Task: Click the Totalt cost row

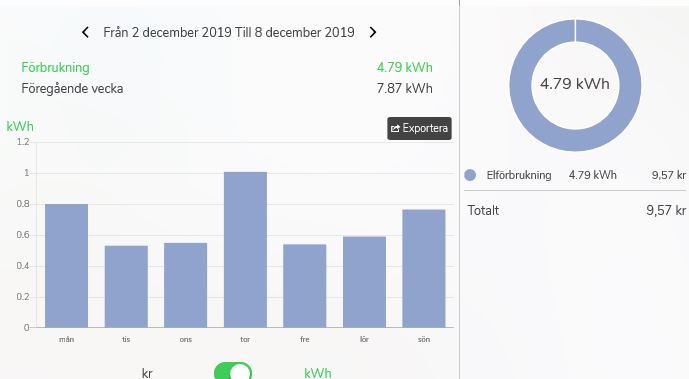Action: 576,210
